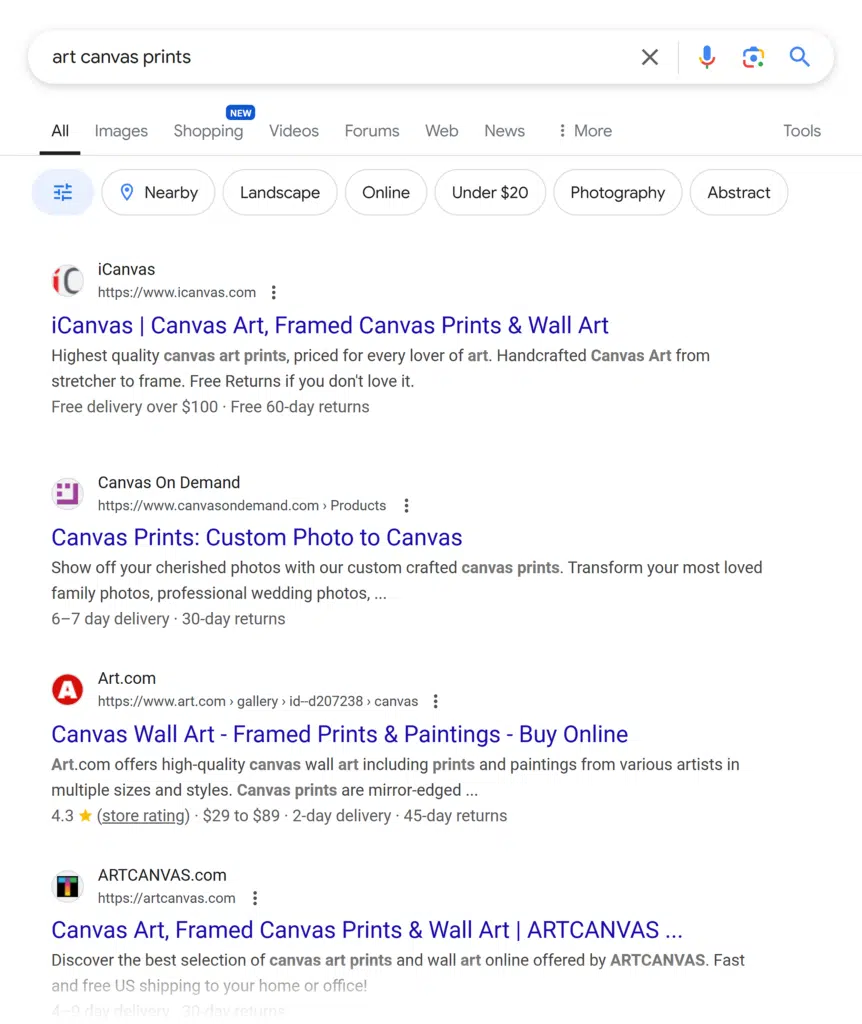Open Google Lens image search icon
Screen dimensions: 862x1024
[753, 58]
